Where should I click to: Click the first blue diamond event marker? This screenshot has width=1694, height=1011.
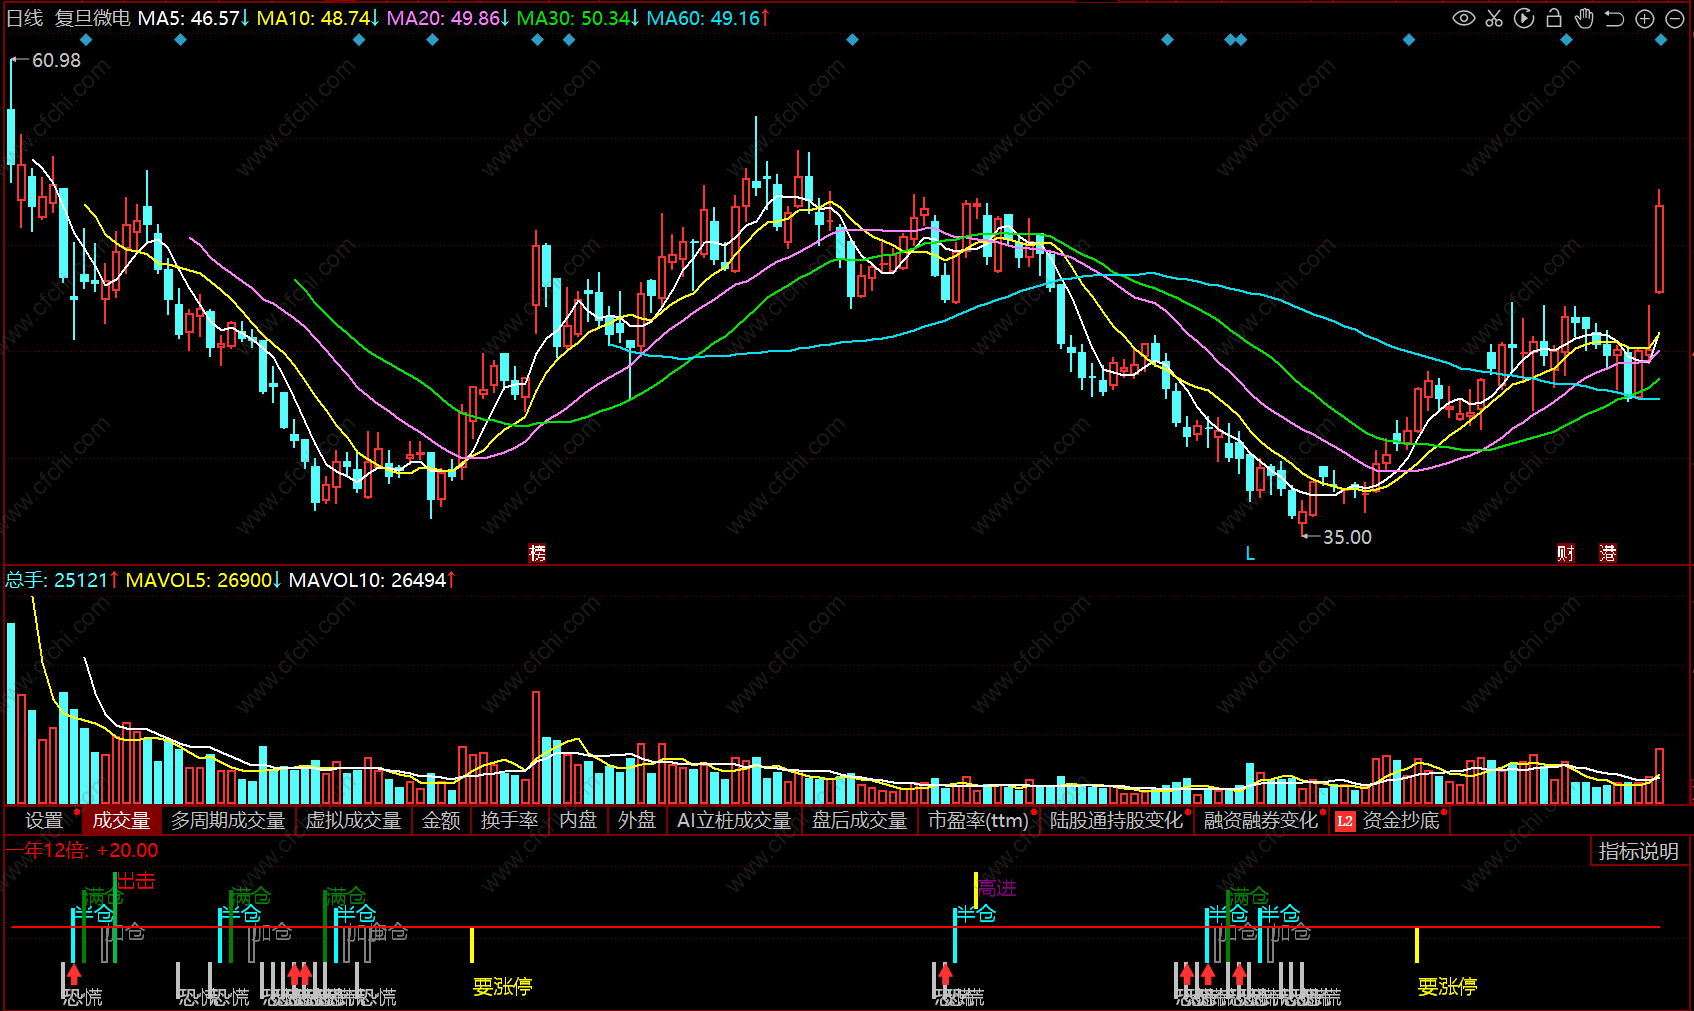point(86,40)
